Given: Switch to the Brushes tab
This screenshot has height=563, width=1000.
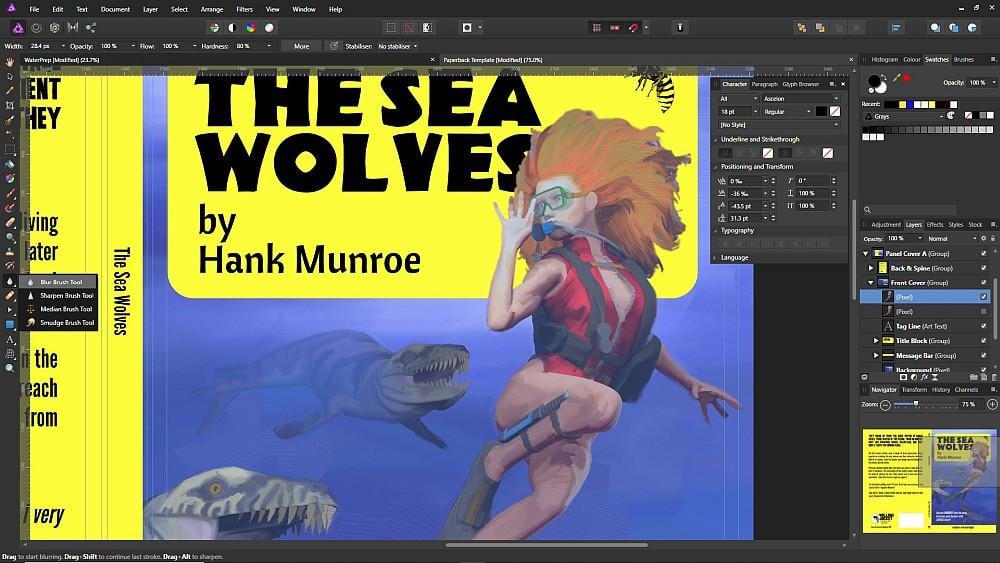Looking at the screenshot, I should coord(964,59).
